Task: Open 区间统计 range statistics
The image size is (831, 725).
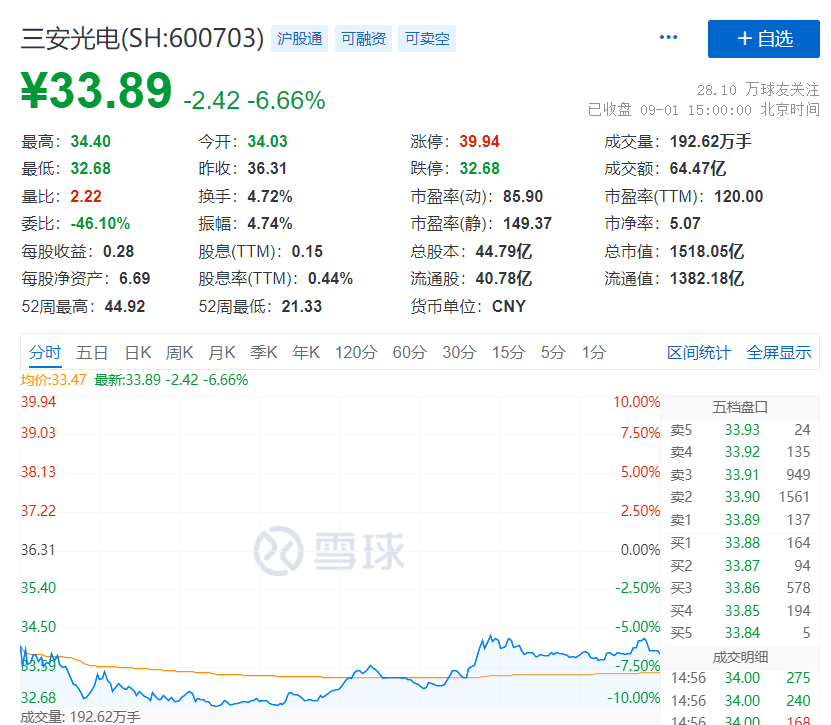Action: coord(699,352)
